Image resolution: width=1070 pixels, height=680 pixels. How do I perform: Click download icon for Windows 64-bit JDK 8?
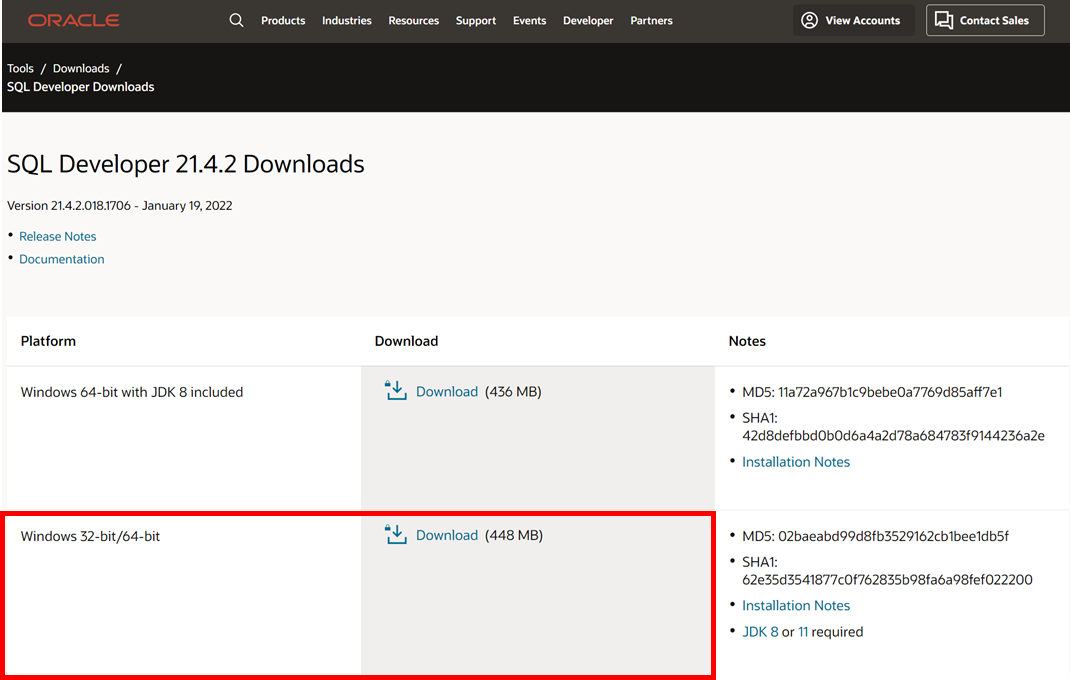point(396,391)
